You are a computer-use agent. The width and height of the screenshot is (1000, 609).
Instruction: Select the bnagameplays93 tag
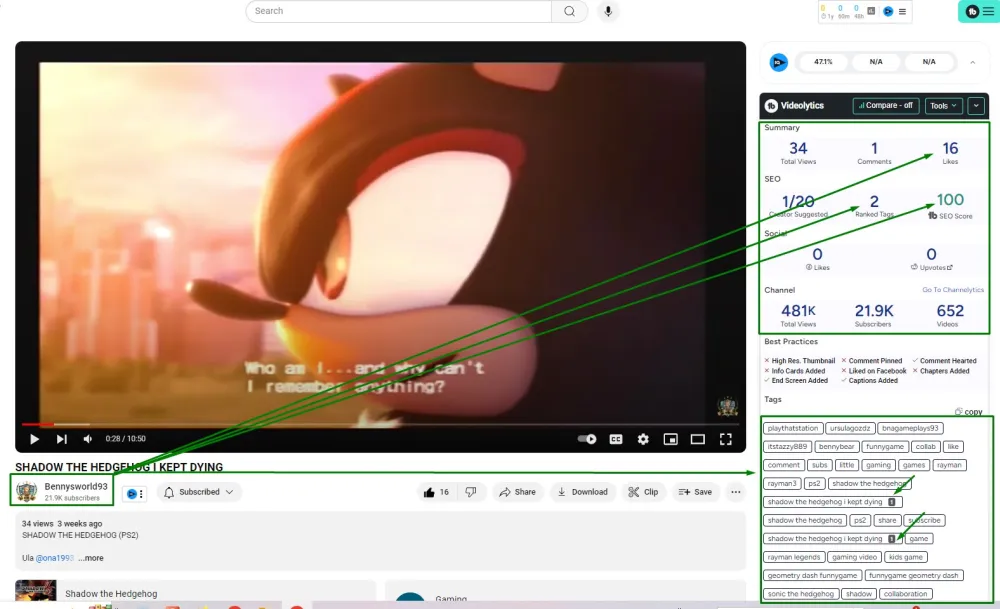click(910, 428)
